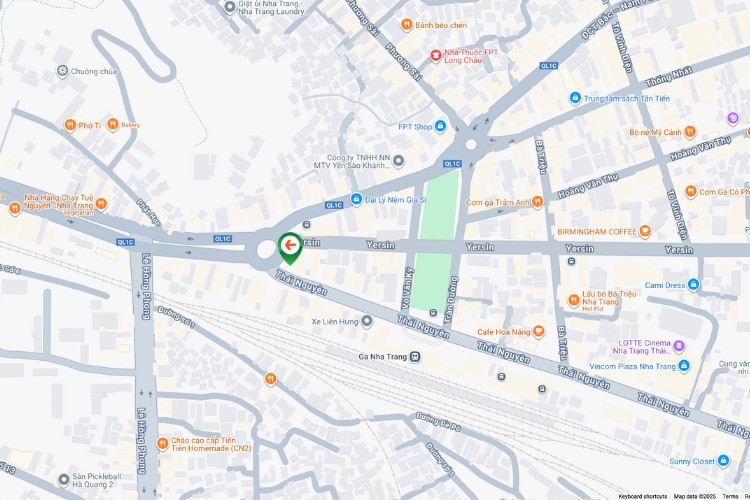Click the green park area by Võ Văn Ký
This screenshot has height=500, width=750.
[x=435, y=239]
